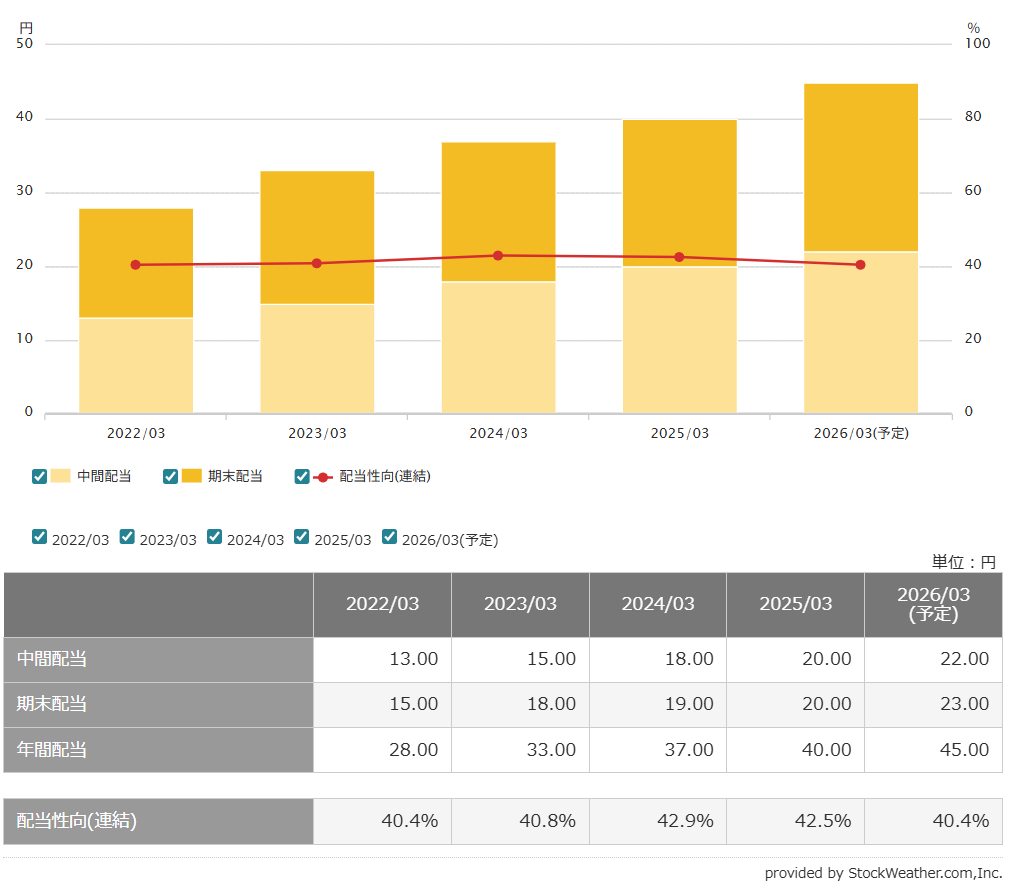
Task: Select the 2024/03 table column header
Action: (658, 604)
